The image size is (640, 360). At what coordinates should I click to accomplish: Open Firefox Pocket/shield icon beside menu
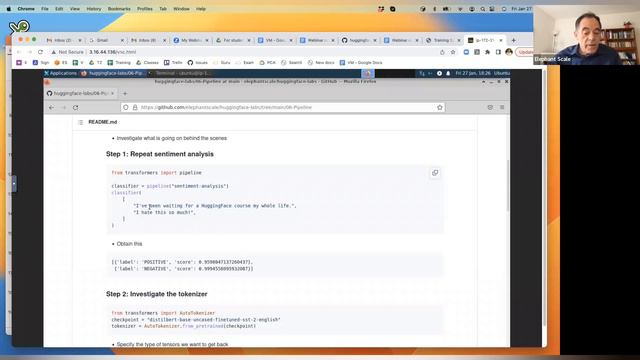coord(490,107)
